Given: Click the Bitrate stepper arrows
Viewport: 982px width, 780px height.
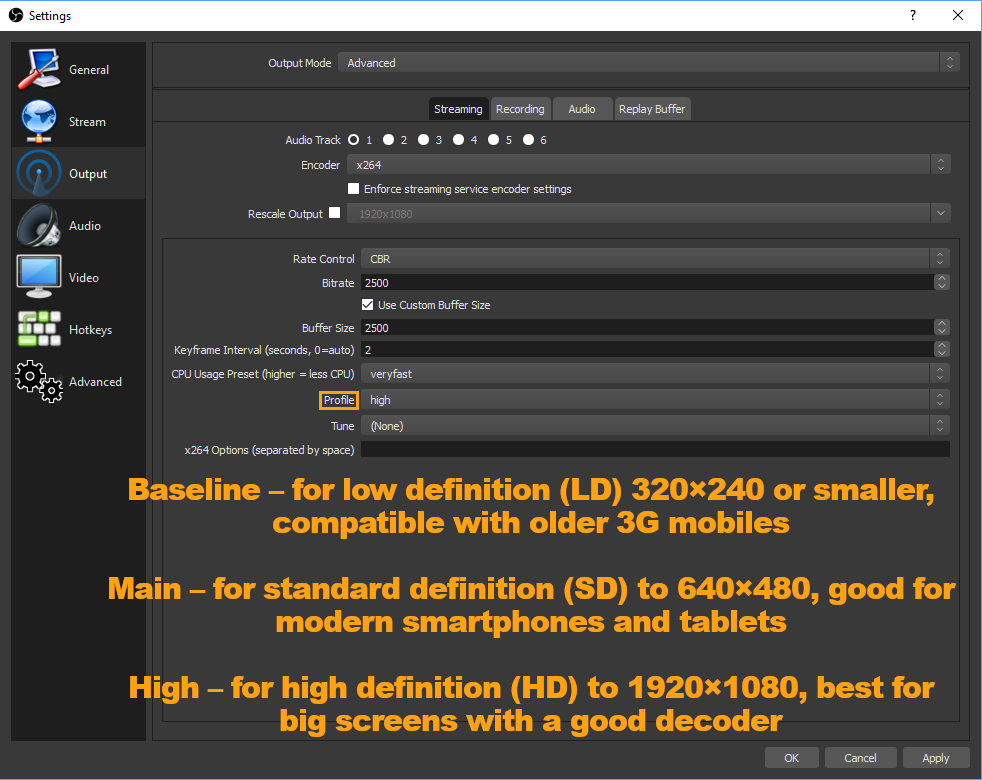Looking at the screenshot, I should pyautogui.click(x=941, y=283).
